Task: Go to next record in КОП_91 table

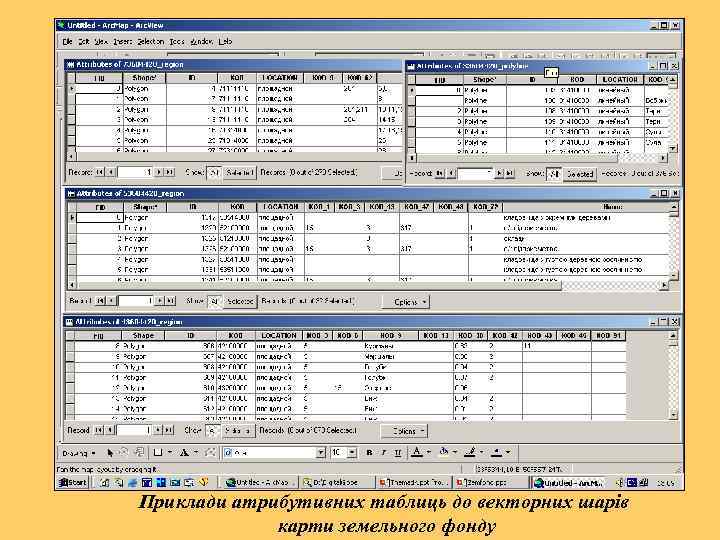Action: [x=158, y=430]
